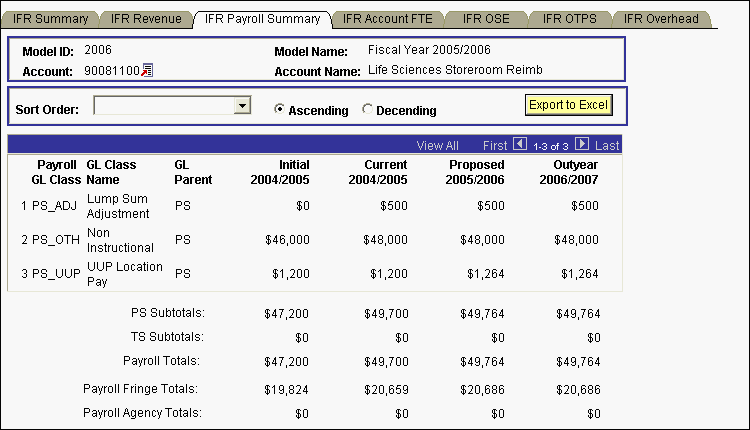Open the IFR Overhead tab
This screenshot has width=750, height=430.
click(660, 19)
